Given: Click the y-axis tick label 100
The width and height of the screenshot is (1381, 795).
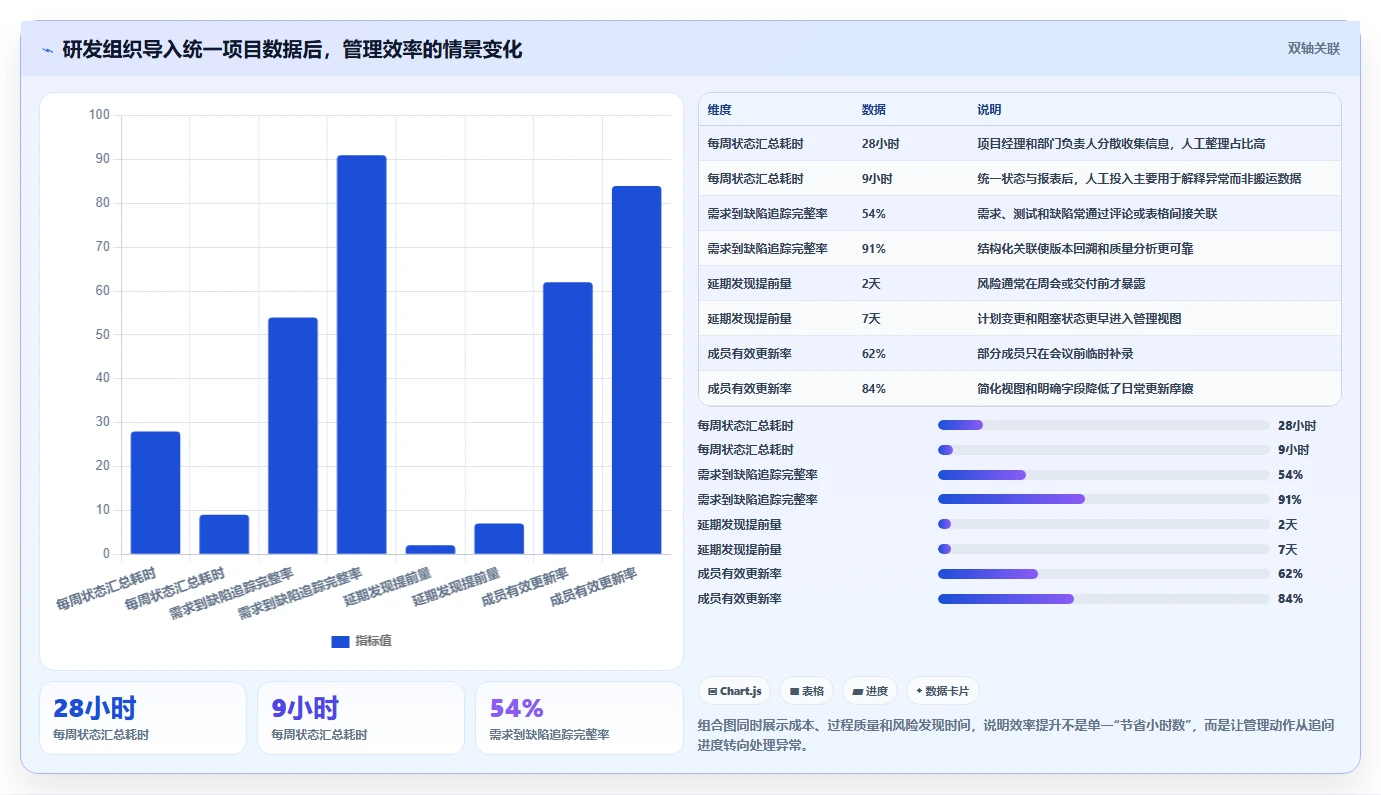Looking at the screenshot, I should coord(99,115).
